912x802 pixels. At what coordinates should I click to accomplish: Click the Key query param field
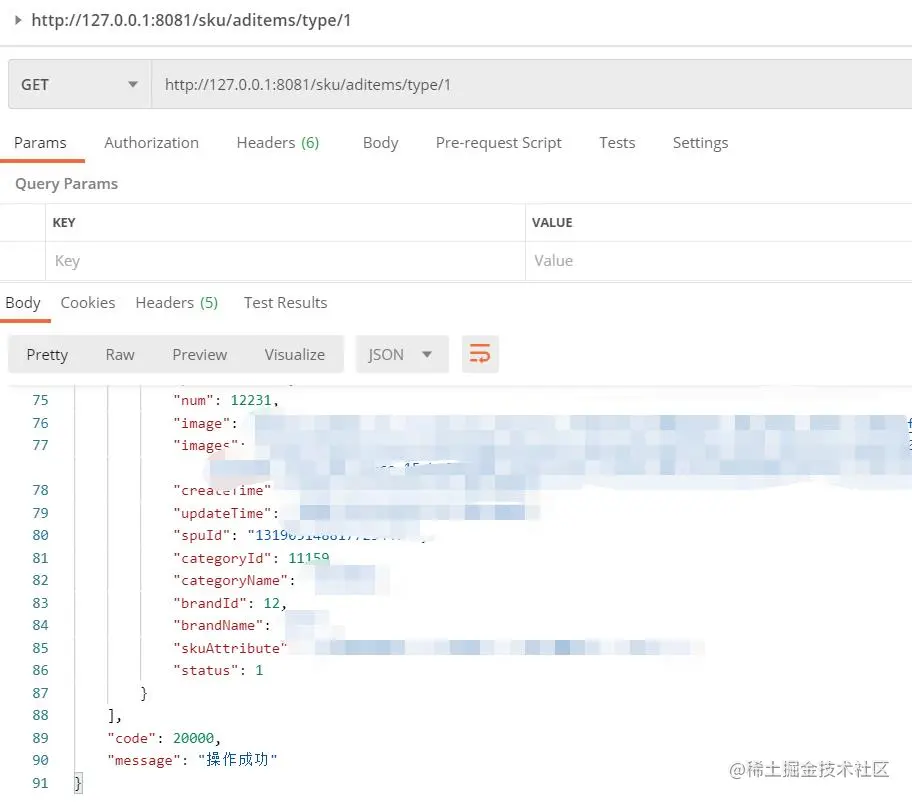(x=285, y=261)
